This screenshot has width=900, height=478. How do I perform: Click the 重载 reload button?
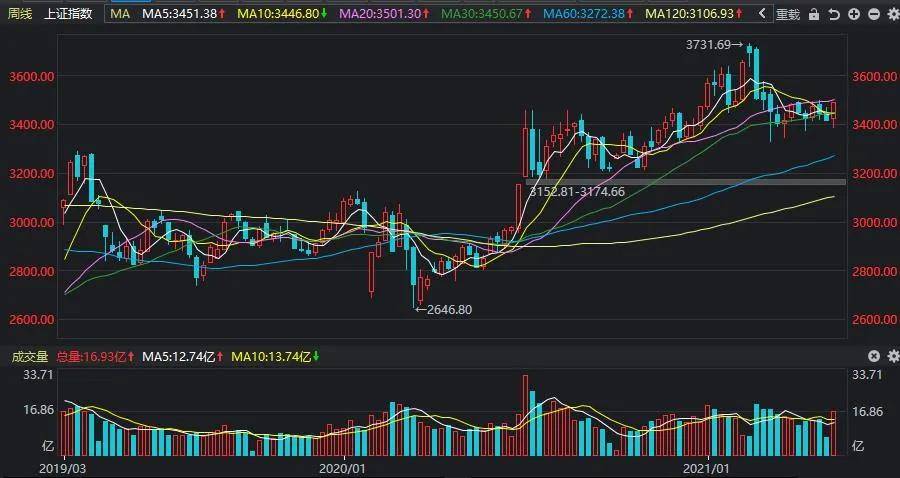point(788,14)
